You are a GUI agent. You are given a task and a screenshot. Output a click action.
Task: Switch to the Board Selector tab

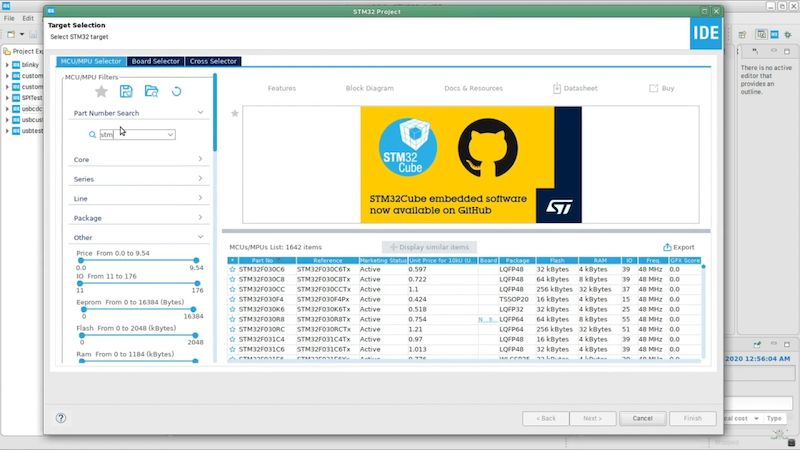156,61
